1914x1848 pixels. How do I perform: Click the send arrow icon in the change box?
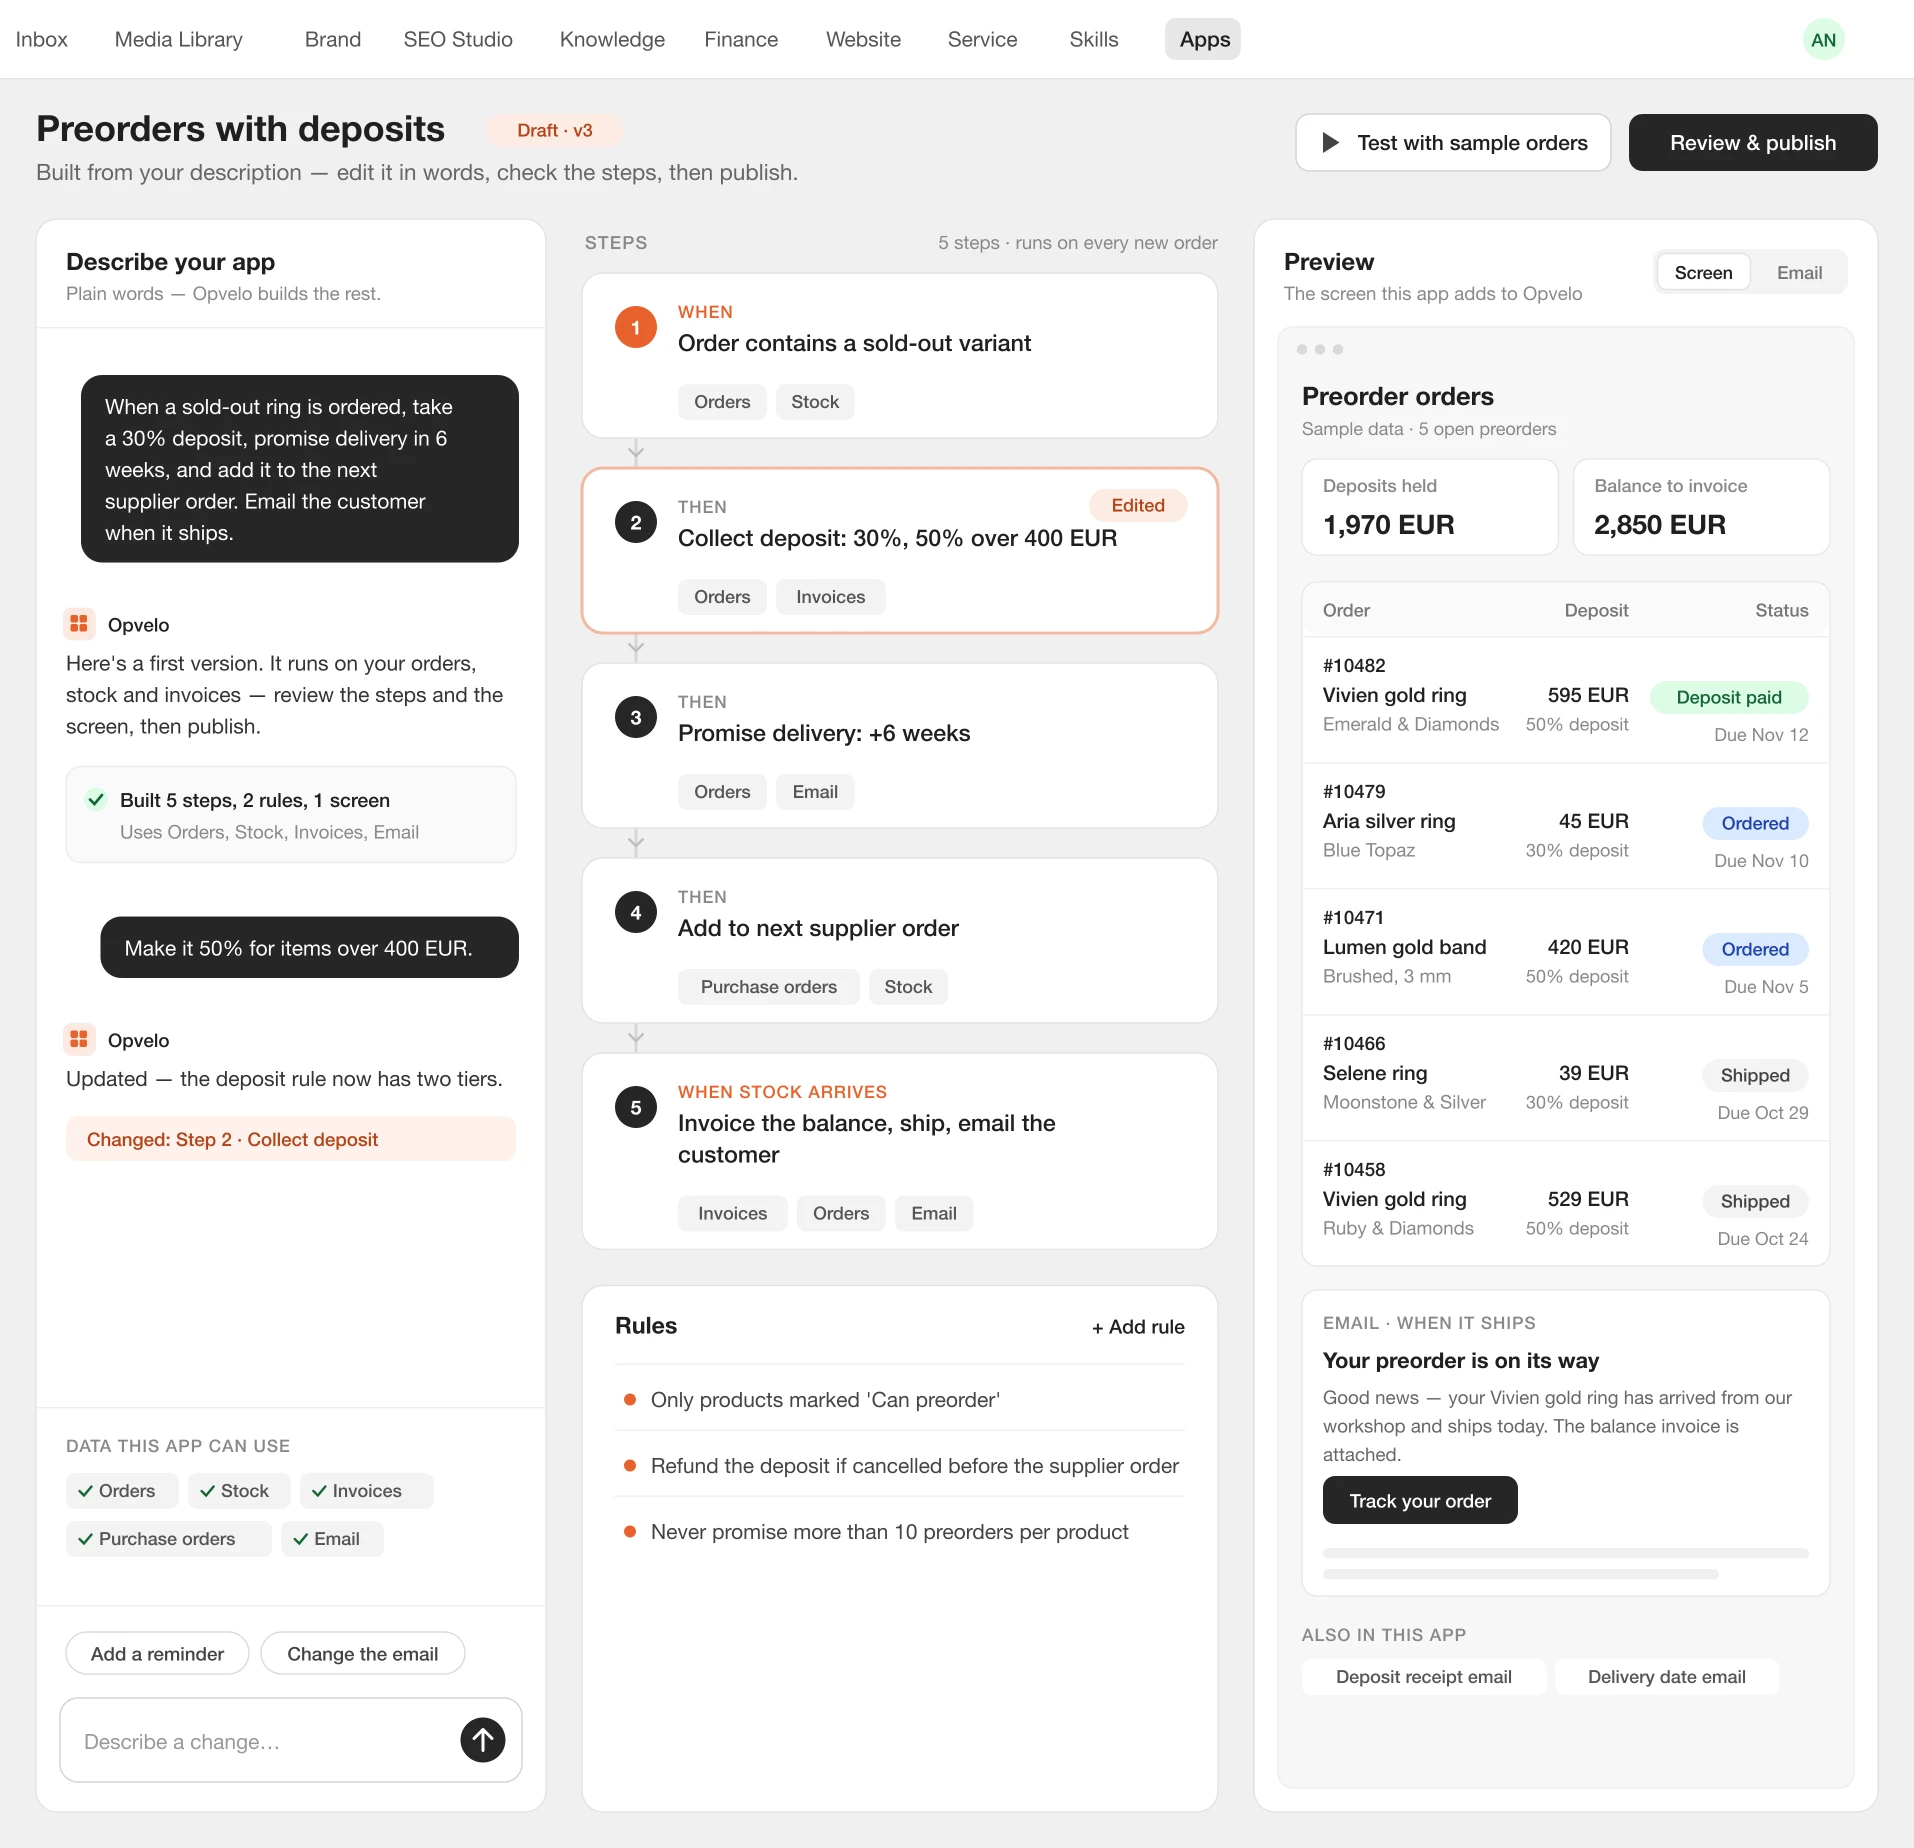[x=482, y=1740]
